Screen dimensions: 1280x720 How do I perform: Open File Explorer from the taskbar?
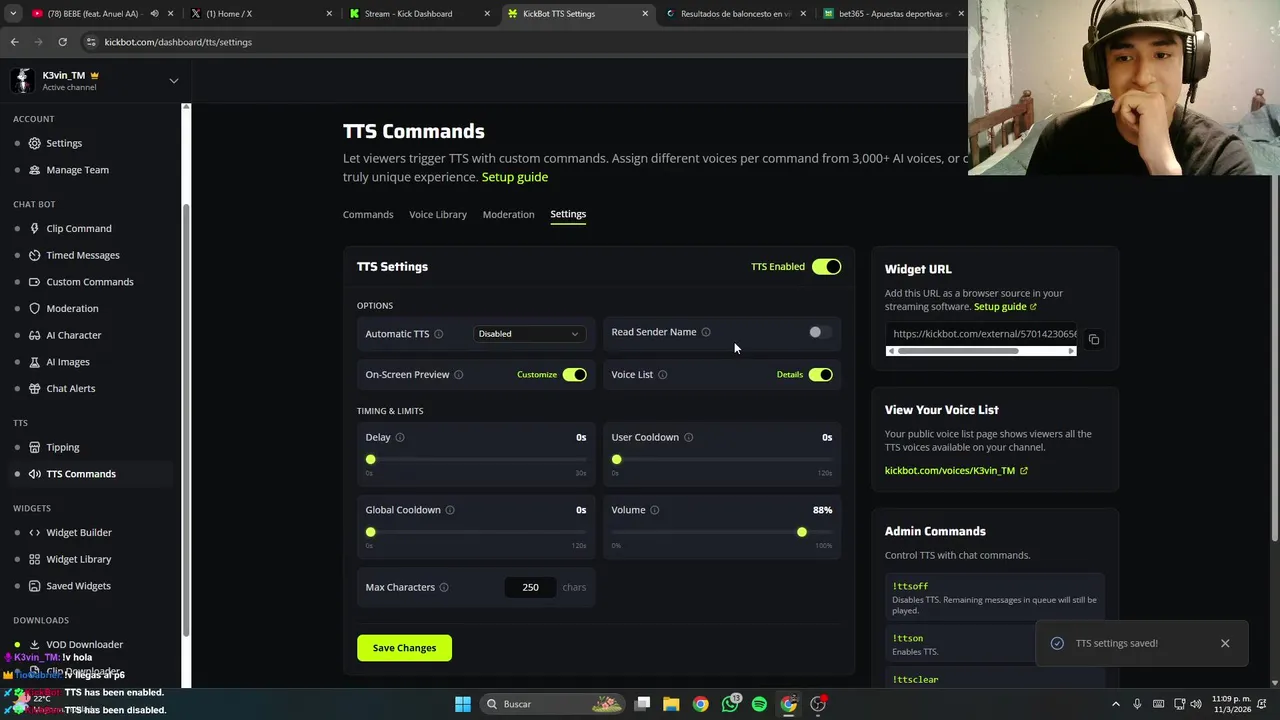pos(671,704)
